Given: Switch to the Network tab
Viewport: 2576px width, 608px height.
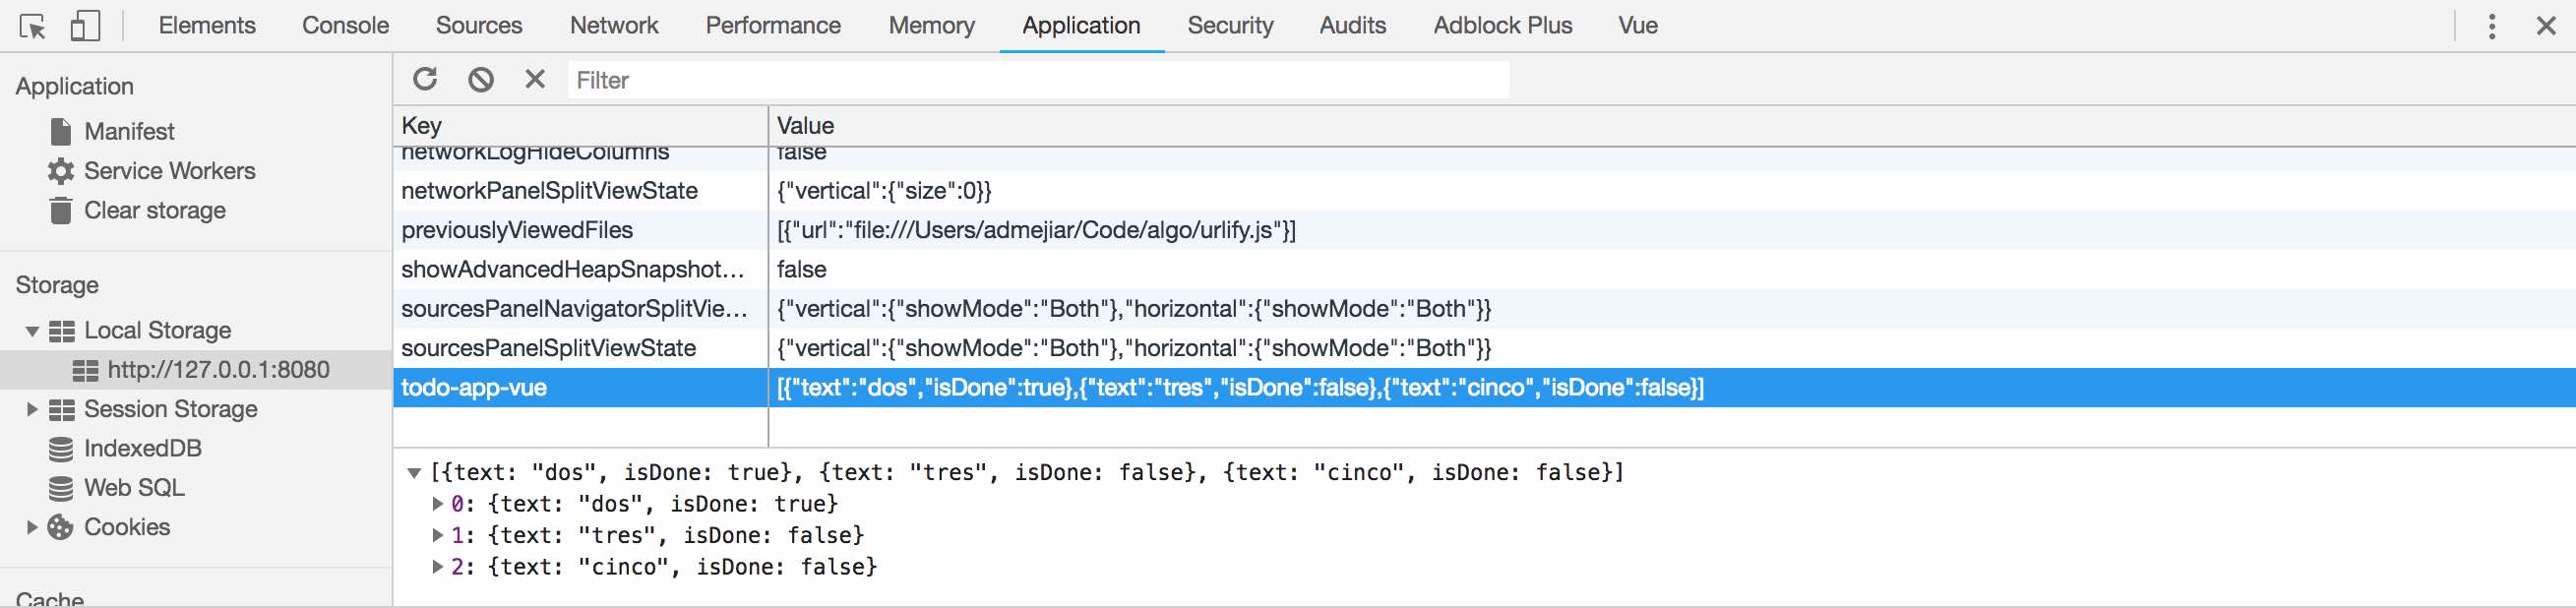Looking at the screenshot, I should coord(613,26).
